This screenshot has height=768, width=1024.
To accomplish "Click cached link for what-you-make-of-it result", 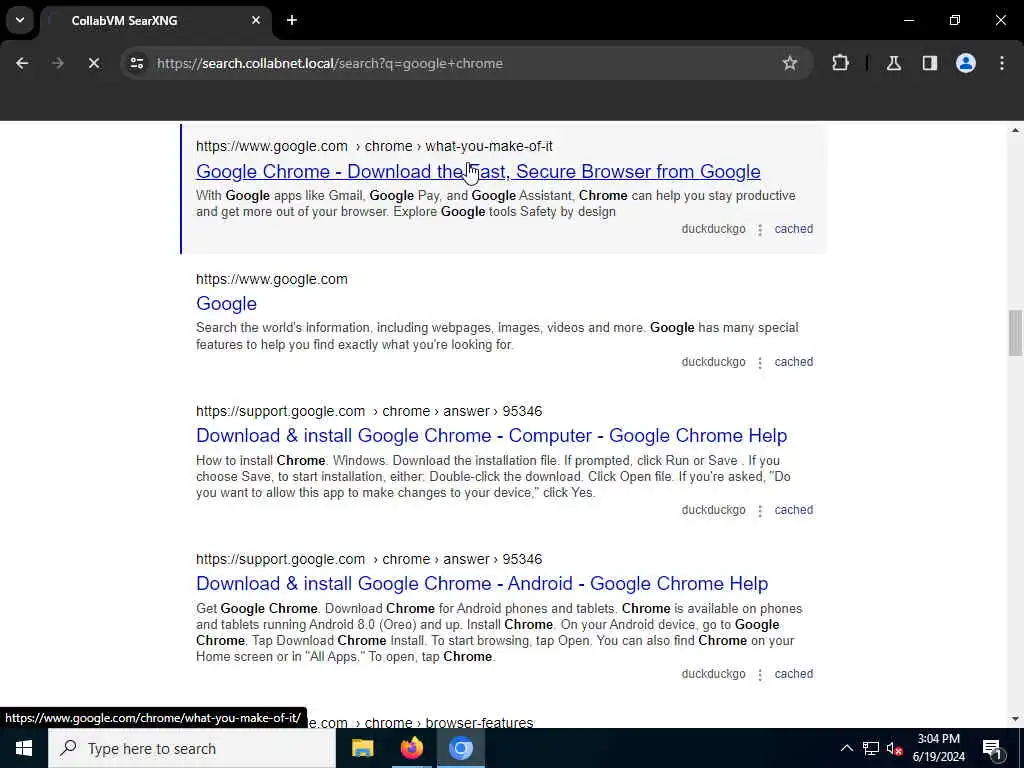I will (x=793, y=229).
